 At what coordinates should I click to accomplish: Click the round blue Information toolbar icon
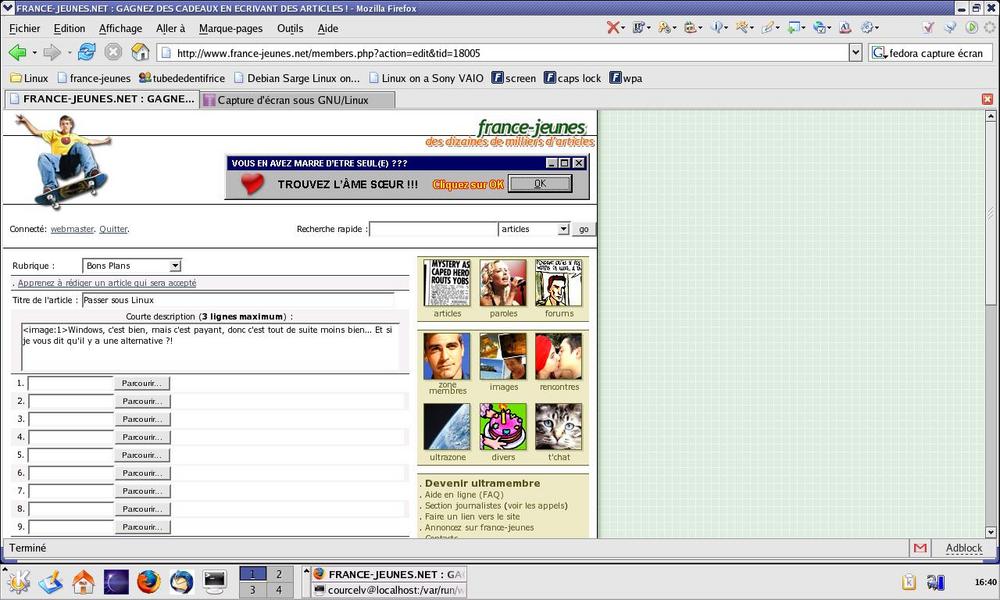pos(717,27)
